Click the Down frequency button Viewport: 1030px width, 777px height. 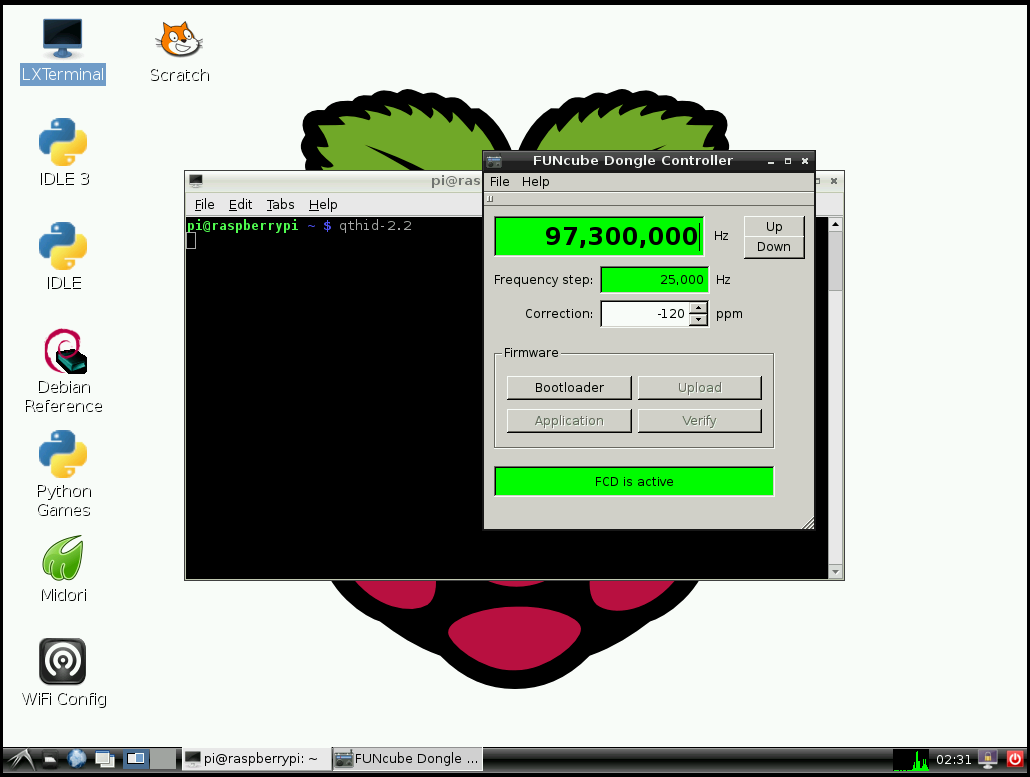(x=774, y=247)
